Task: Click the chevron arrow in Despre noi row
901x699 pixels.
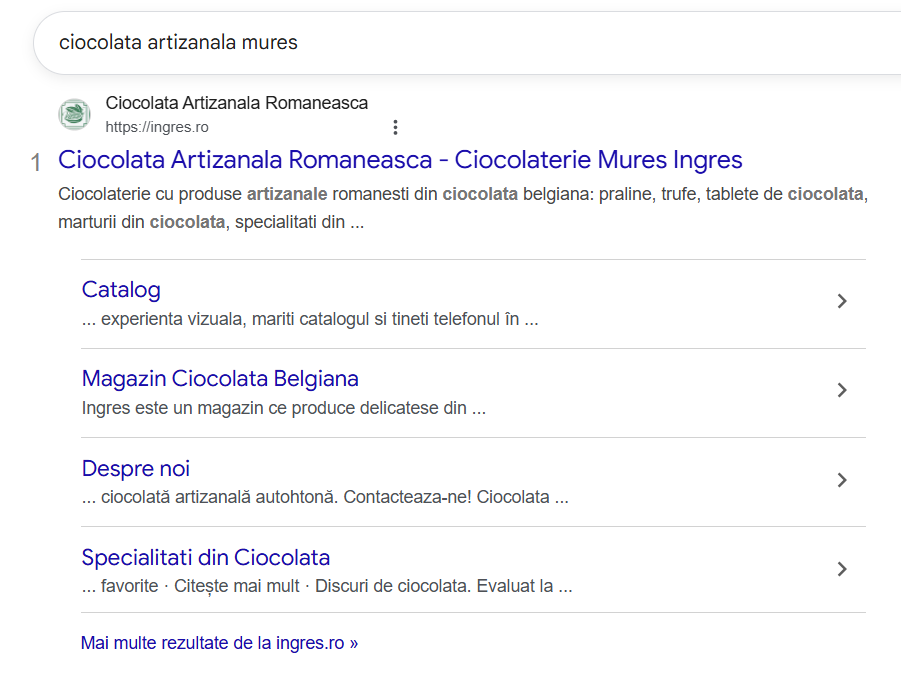Action: click(x=842, y=480)
